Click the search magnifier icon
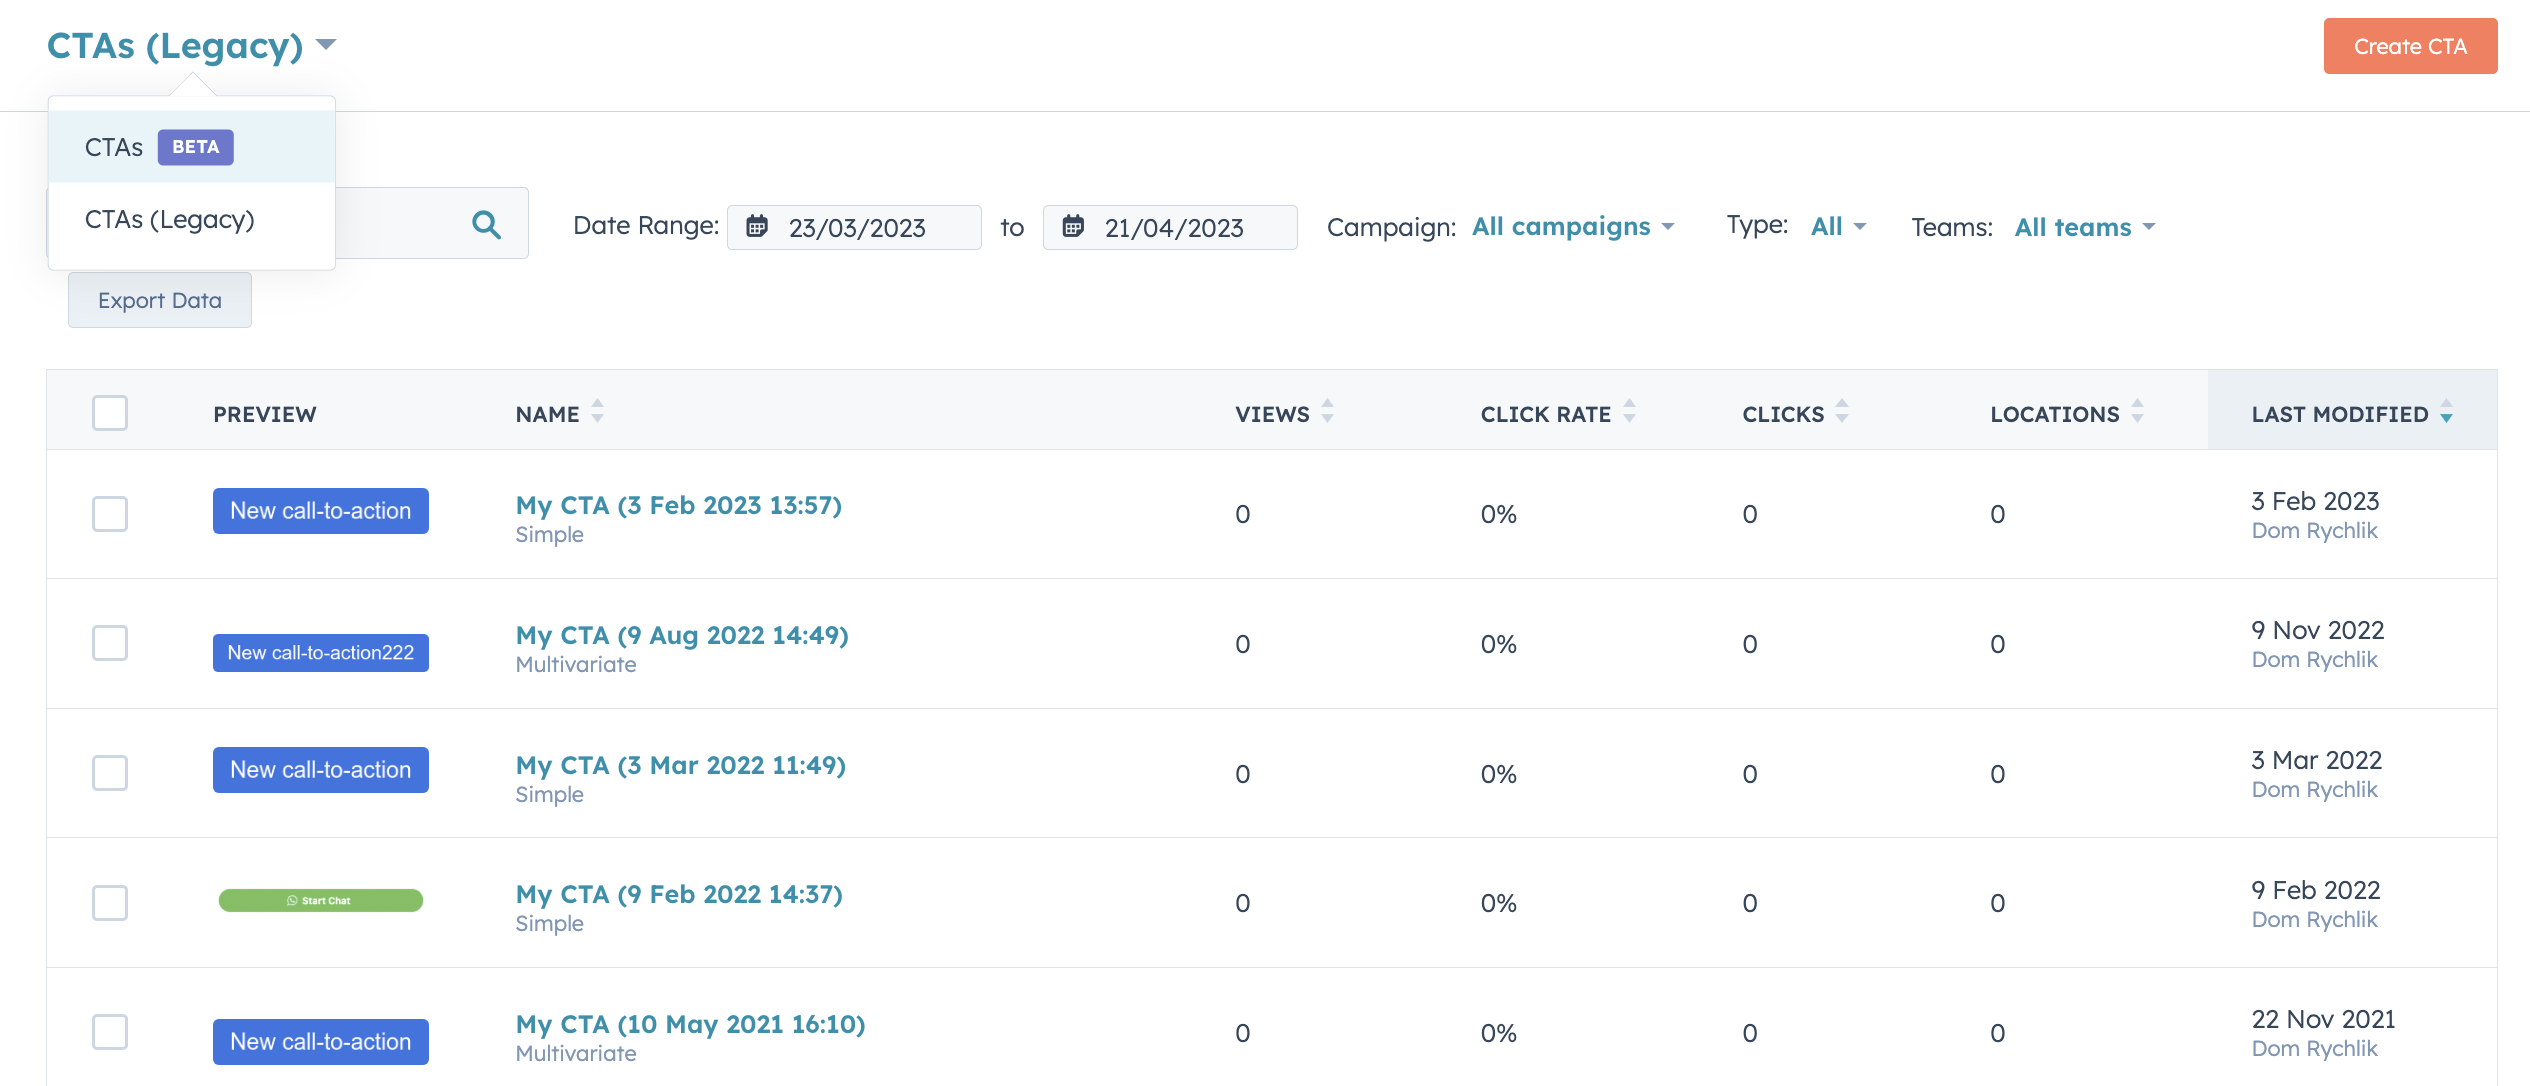Viewport: 2530px width, 1086px height. (x=486, y=224)
